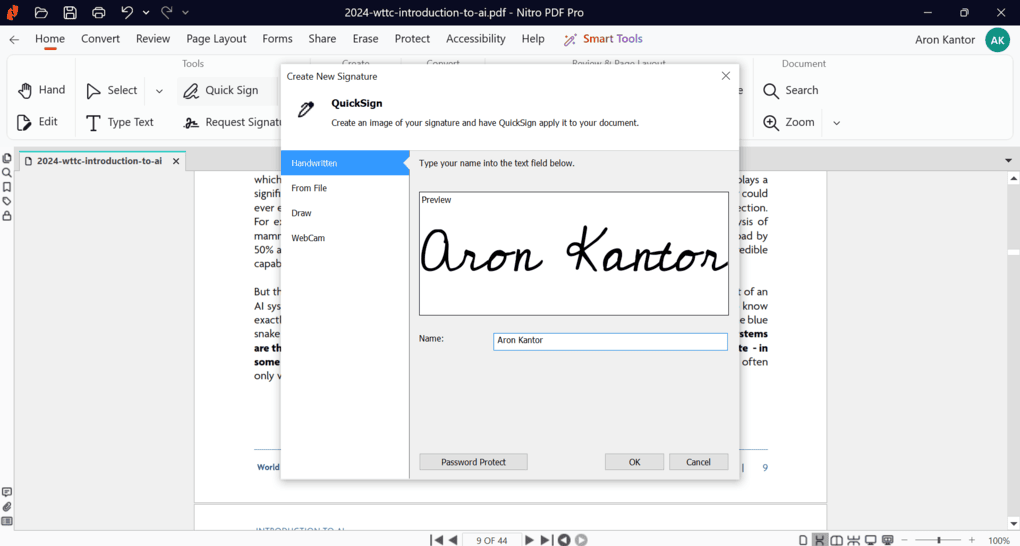Switch to facing pages view
The height and width of the screenshot is (546, 1020).
pyautogui.click(x=837, y=540)
